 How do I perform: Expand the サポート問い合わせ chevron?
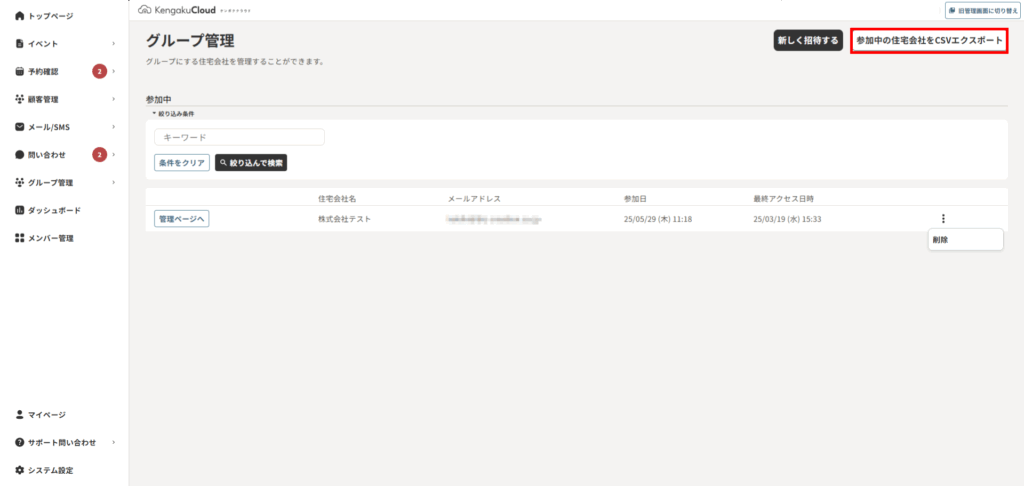coord(114,442)
